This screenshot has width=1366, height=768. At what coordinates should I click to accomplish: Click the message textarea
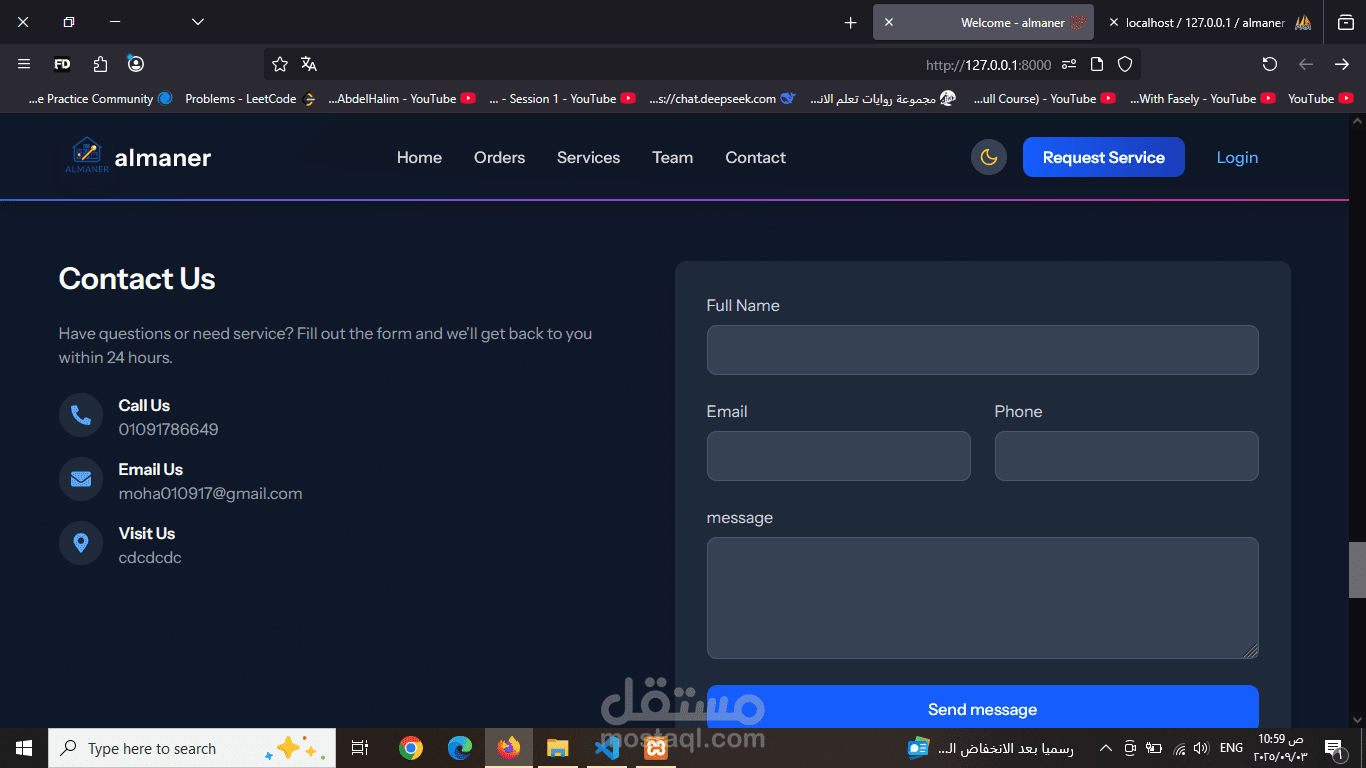[x=982, y=598]
